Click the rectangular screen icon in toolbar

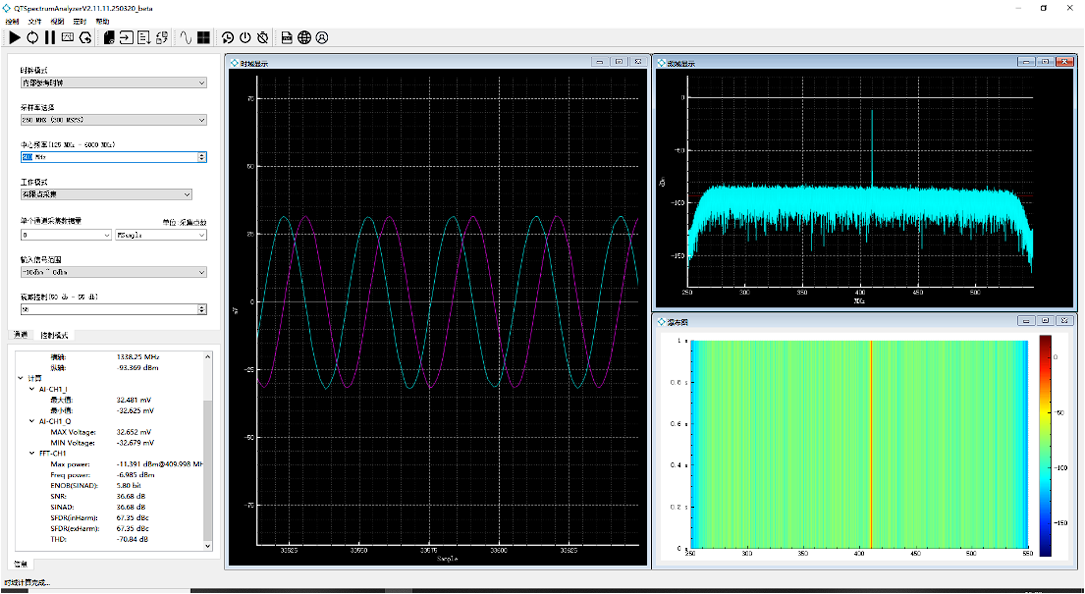[68, 37]
